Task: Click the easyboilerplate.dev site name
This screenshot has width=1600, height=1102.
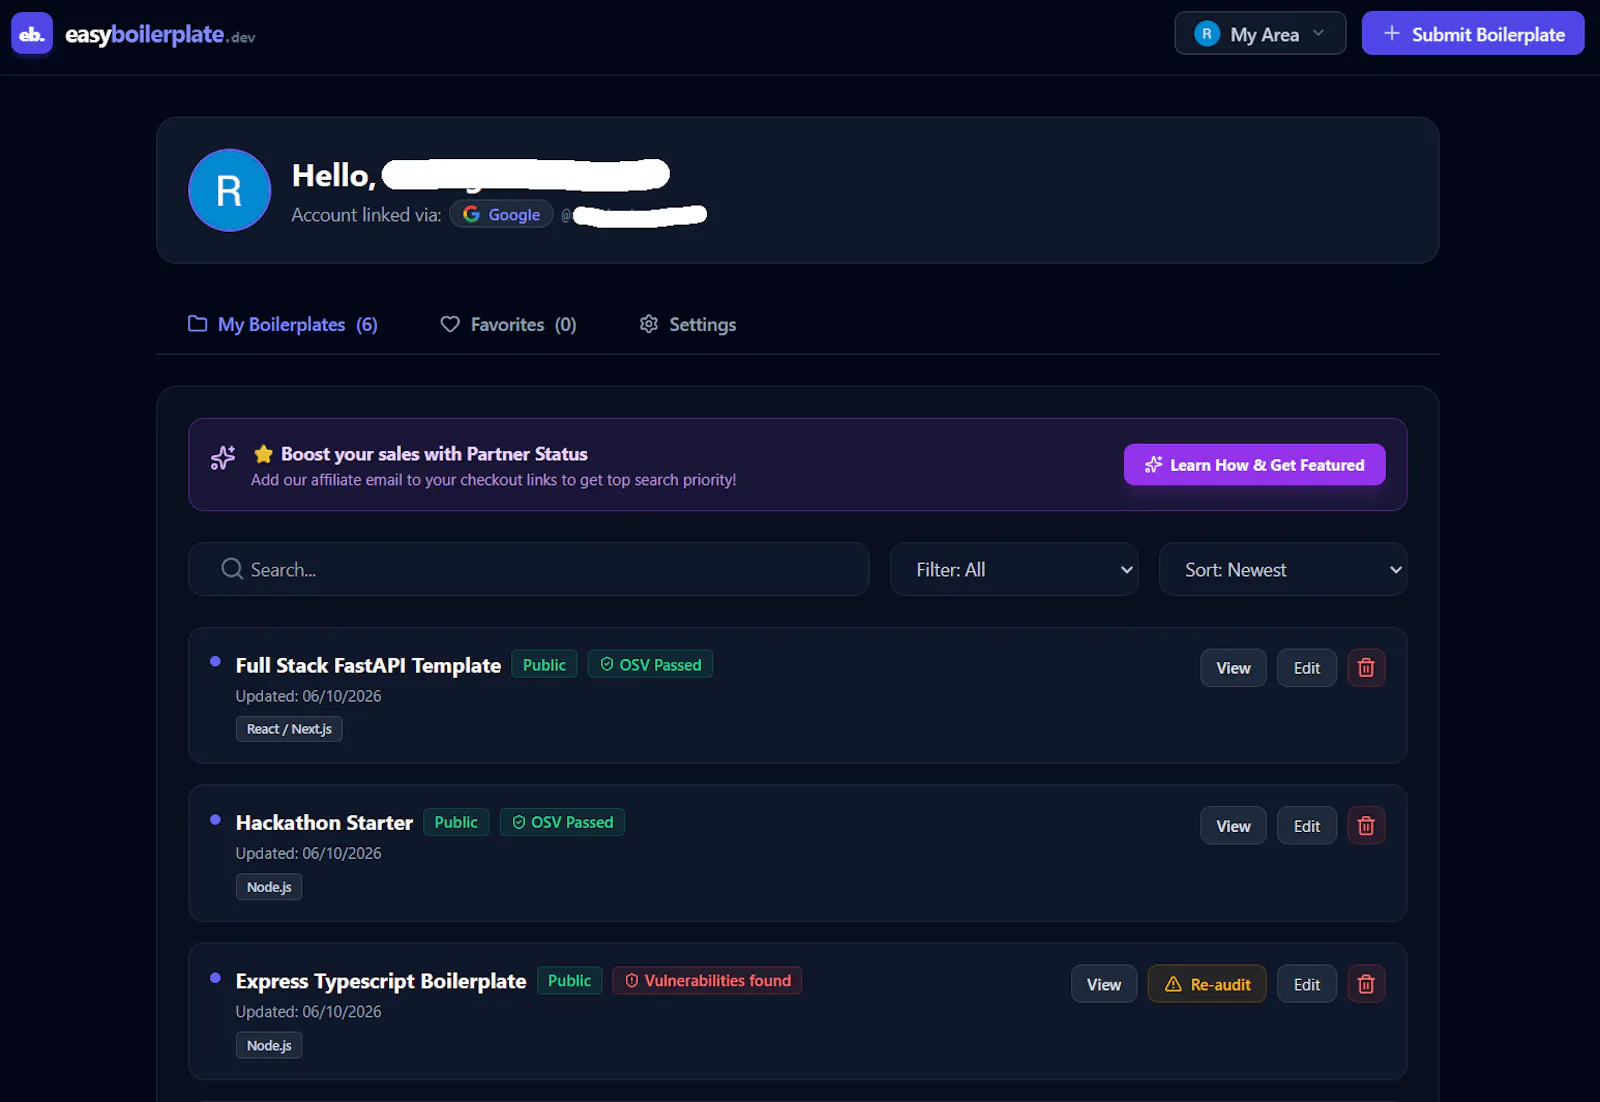Action: coord(160,35)
